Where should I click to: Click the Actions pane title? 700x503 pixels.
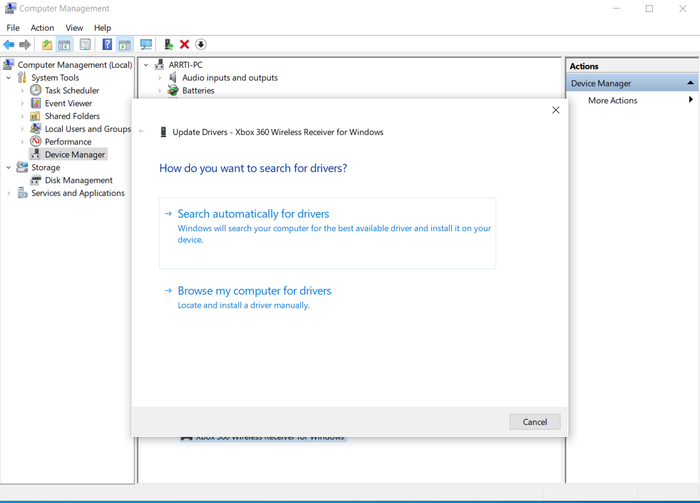[x=584, y=66]
